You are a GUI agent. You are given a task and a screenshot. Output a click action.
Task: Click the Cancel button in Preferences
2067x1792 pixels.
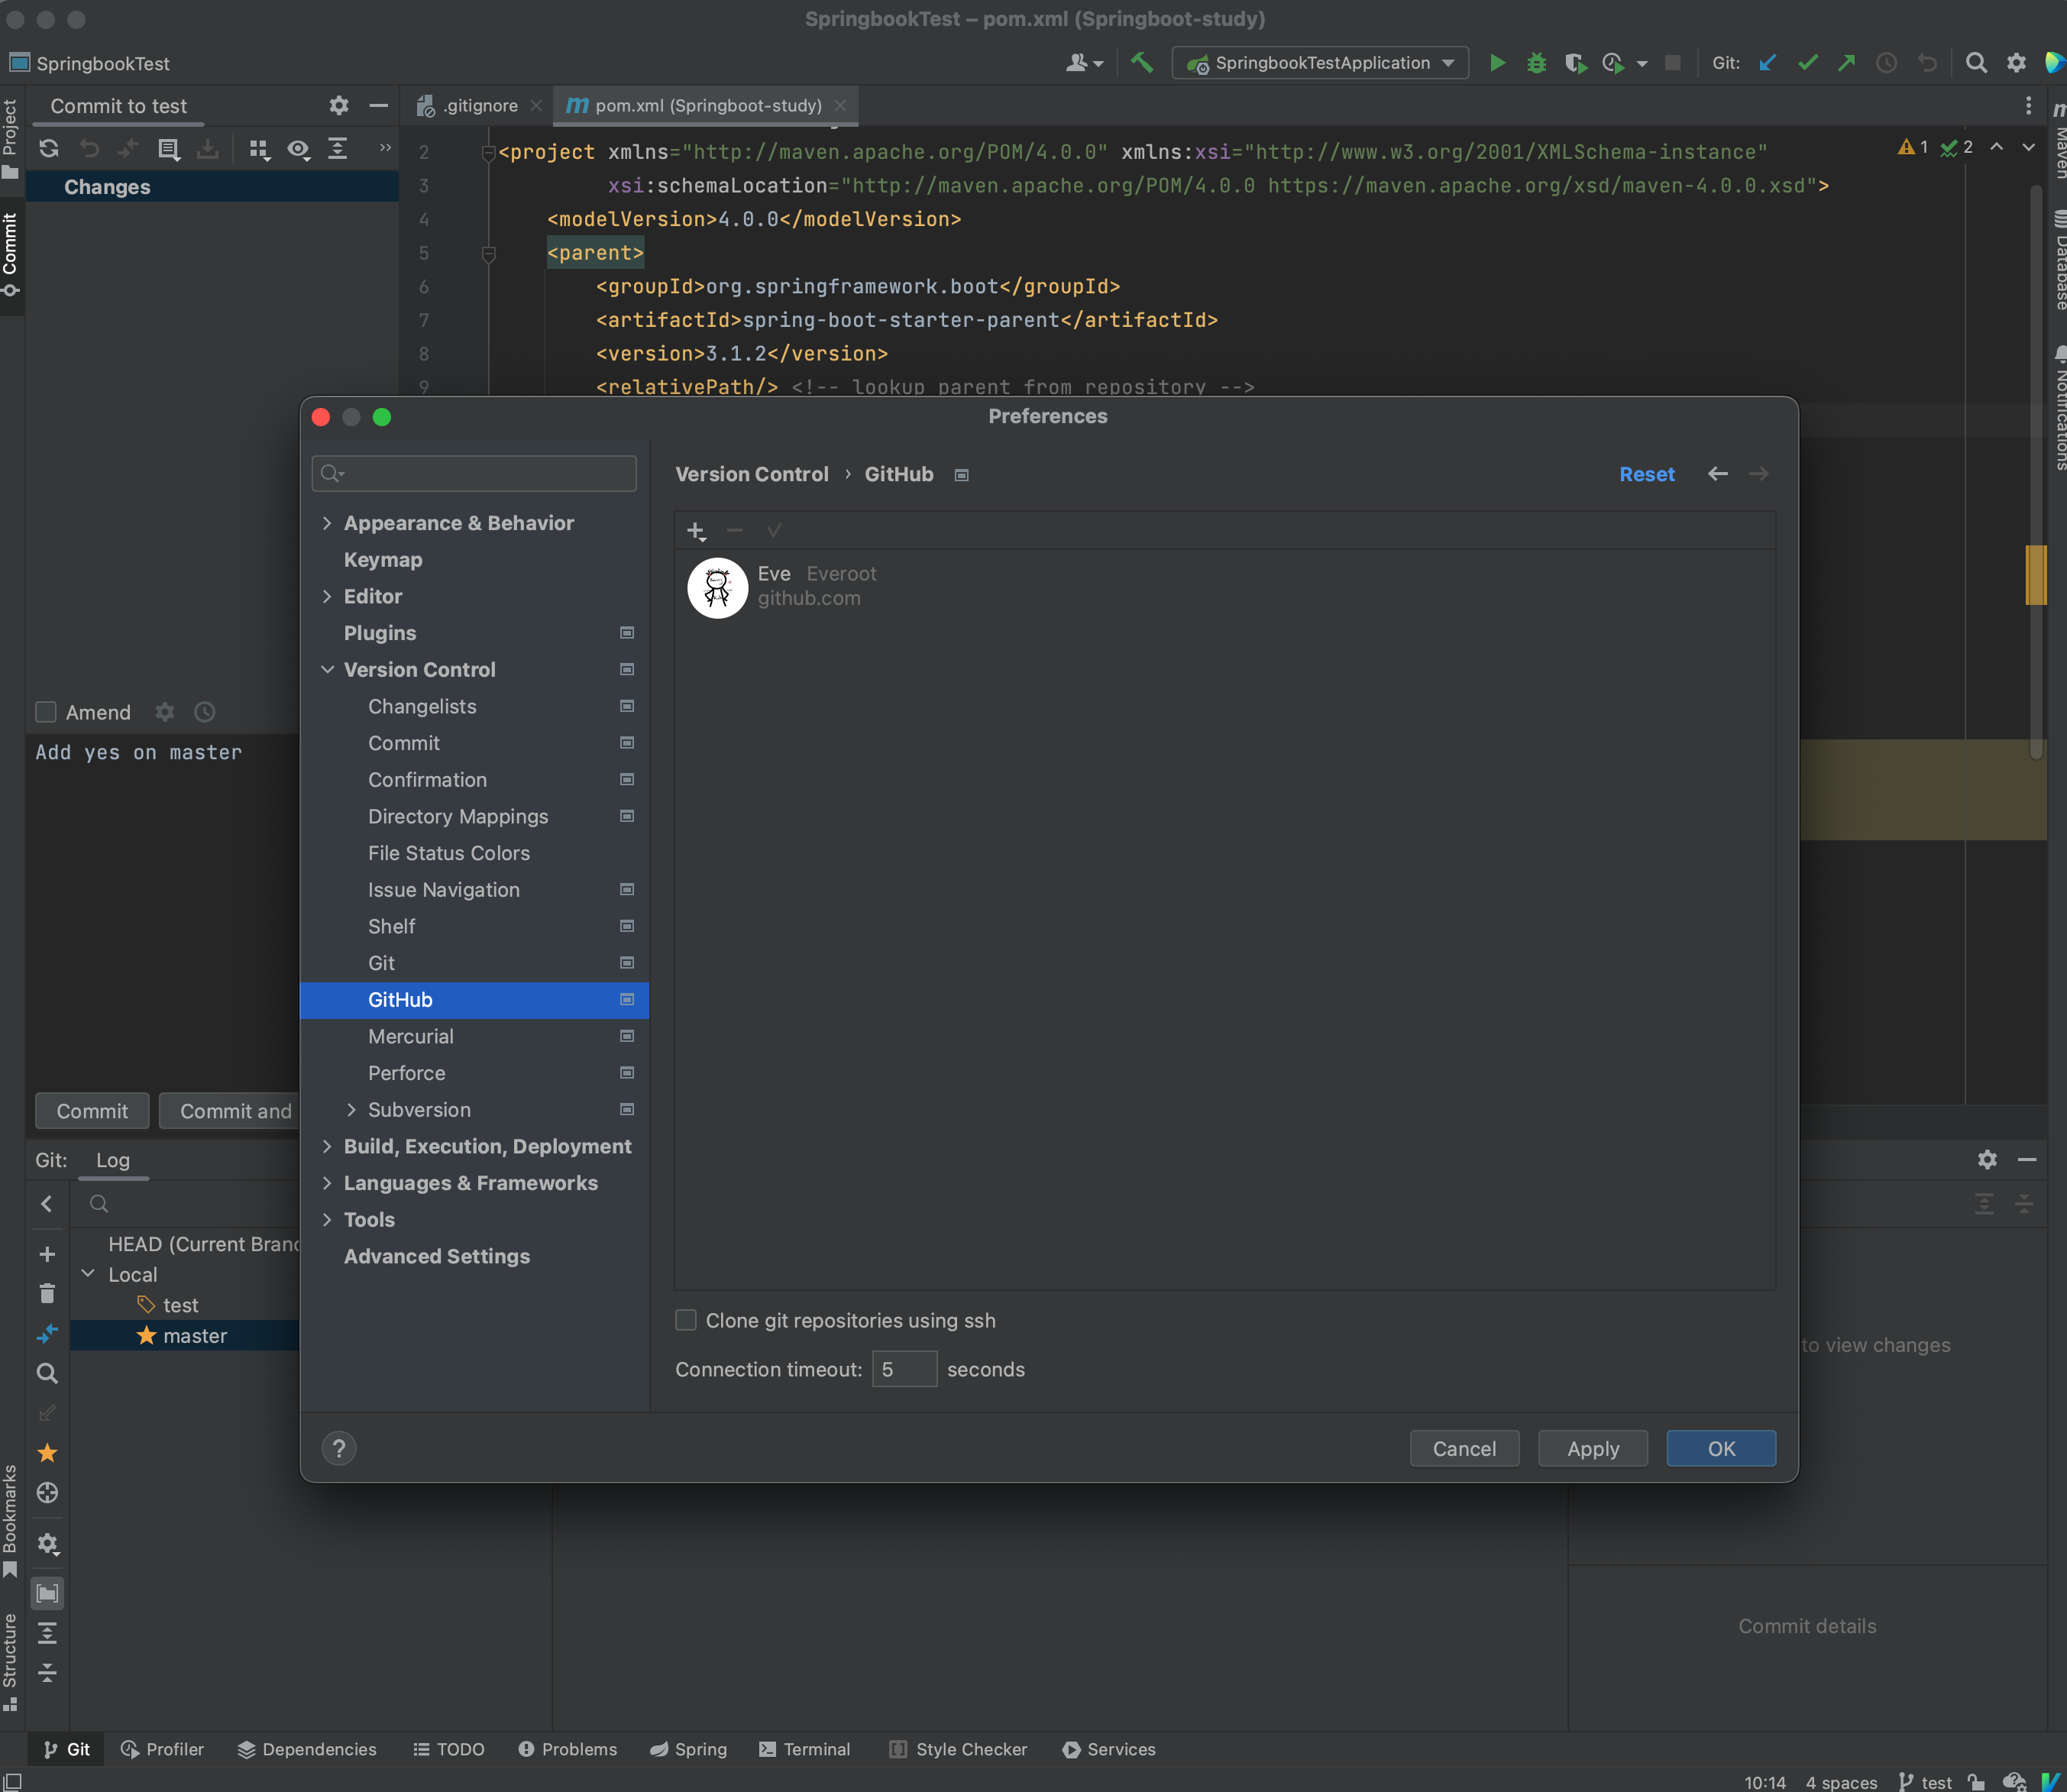point(1464,1448)
